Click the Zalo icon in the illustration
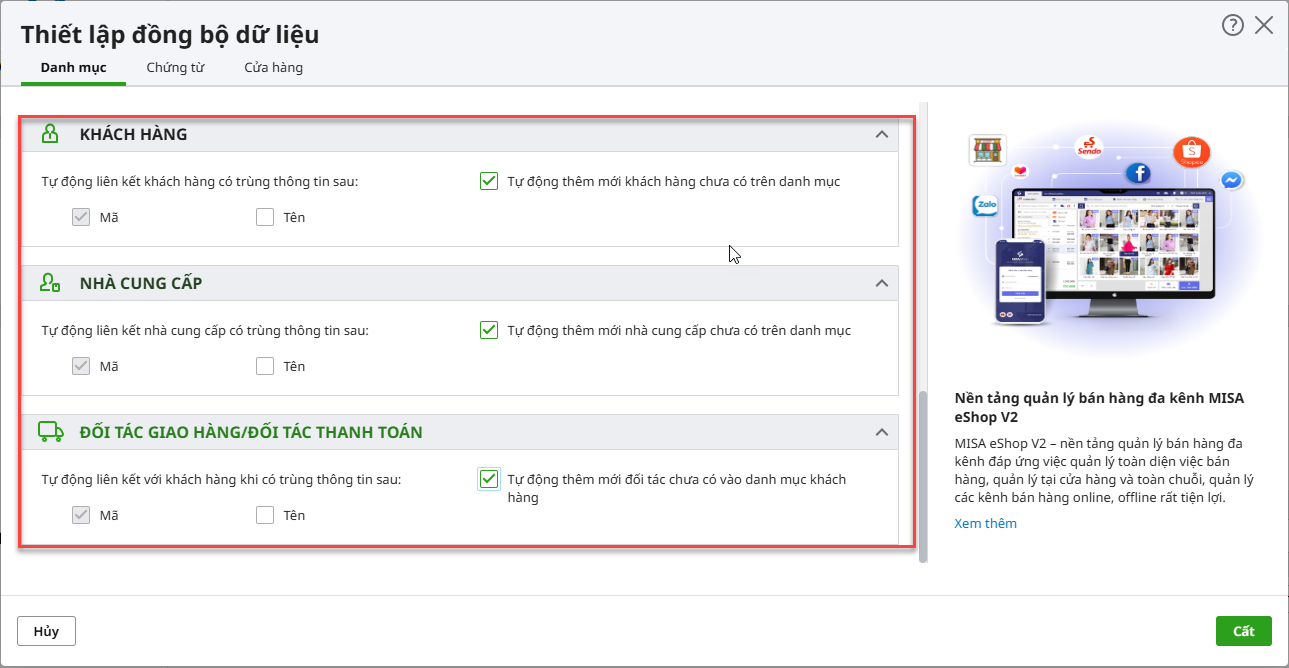The image size is (1289, 668). click(x=986, y=207)
